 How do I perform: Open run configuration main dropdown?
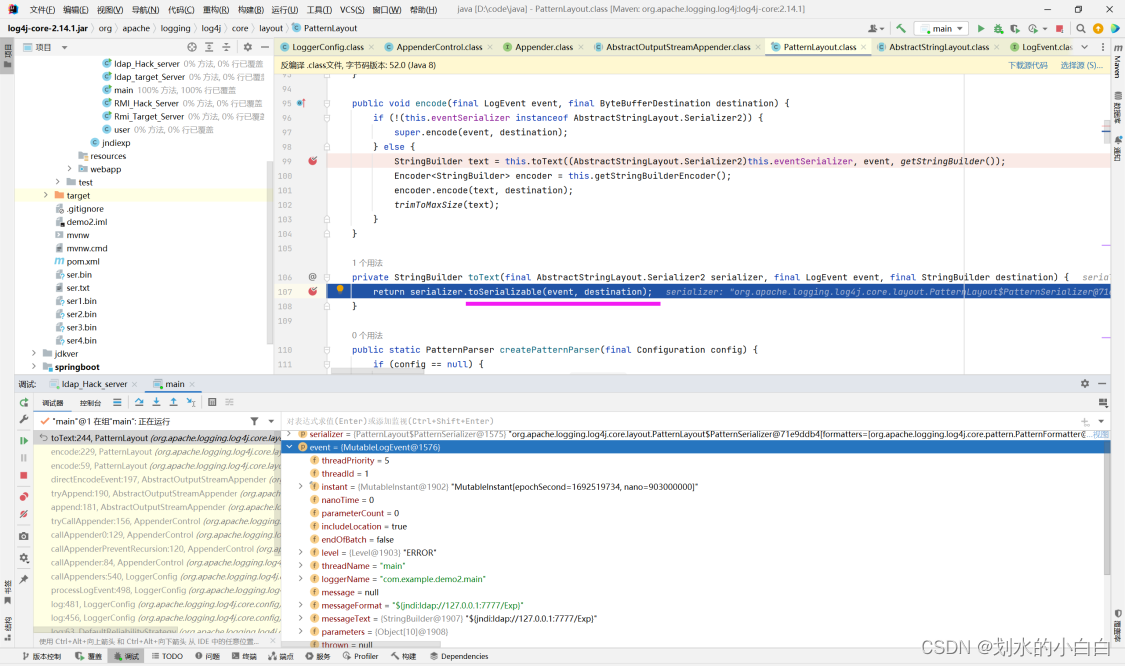pos(942,29)
